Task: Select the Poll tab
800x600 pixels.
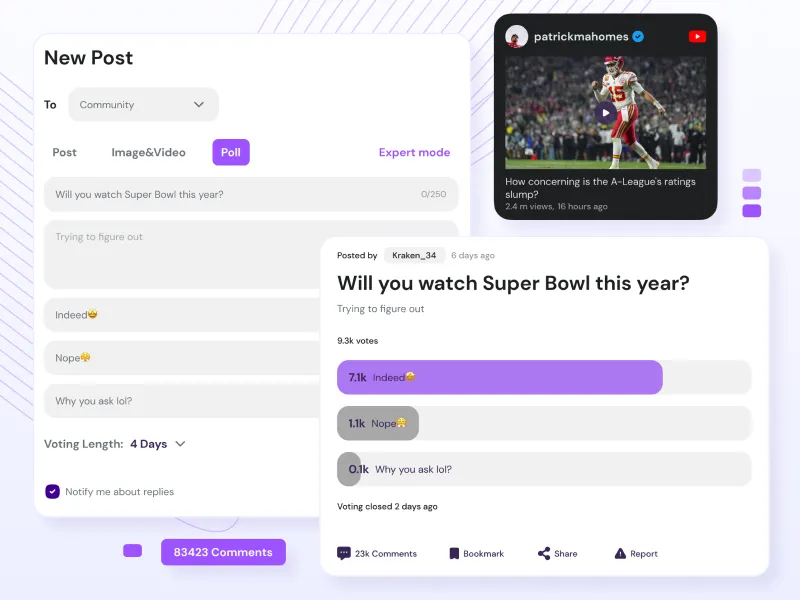Action: pos(231,152)
